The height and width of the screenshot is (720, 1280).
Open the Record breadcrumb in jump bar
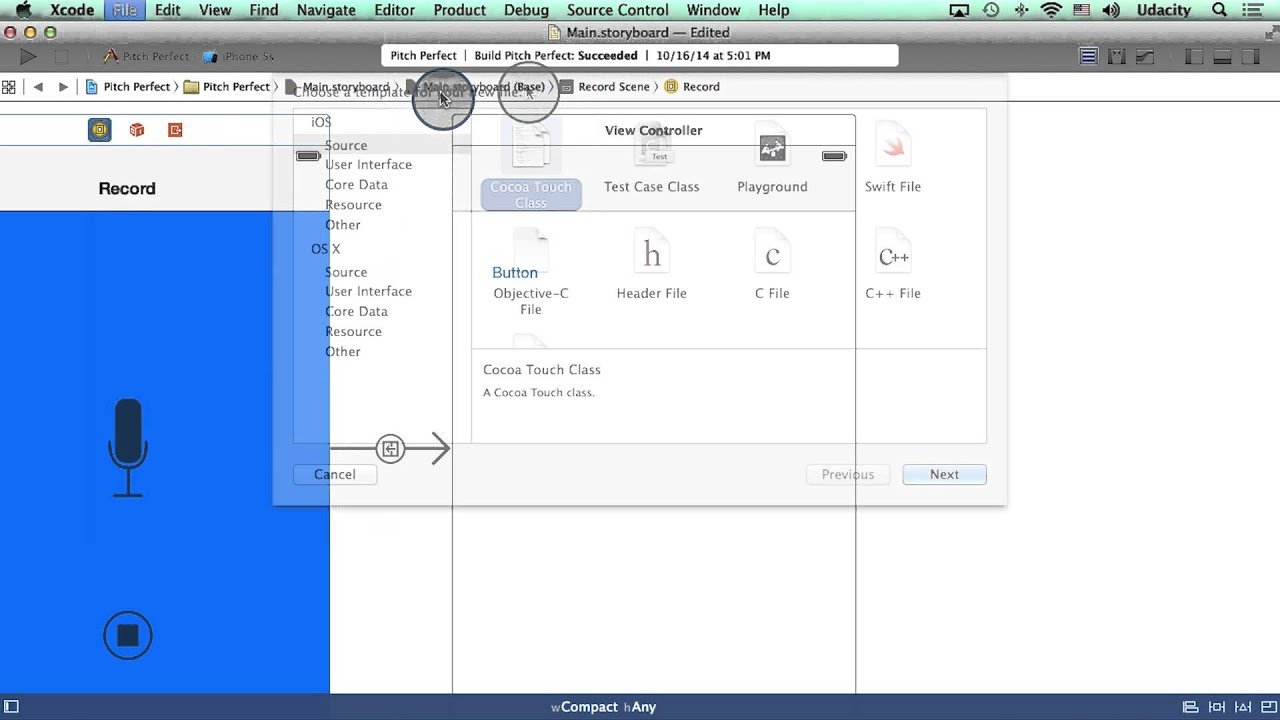pos(691,87)
